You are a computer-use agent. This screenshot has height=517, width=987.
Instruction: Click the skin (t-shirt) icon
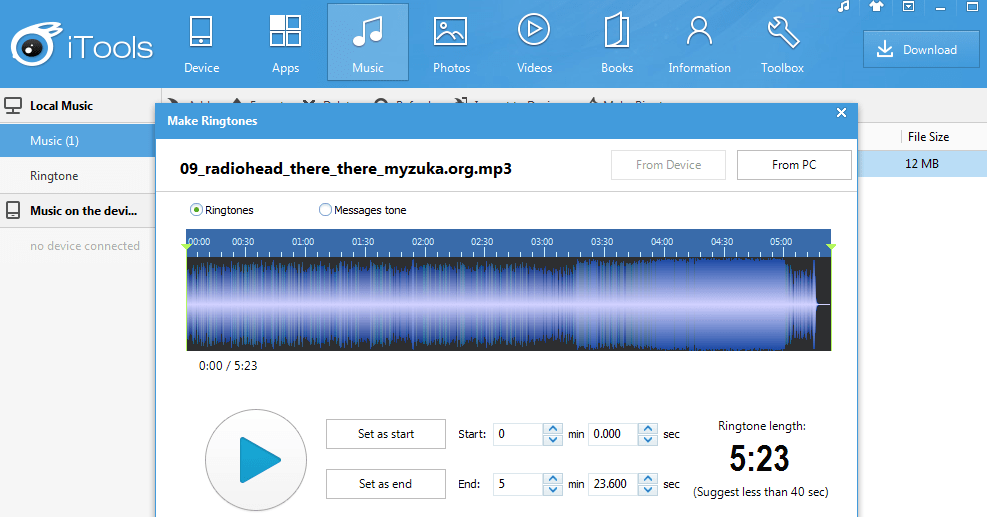pyautogui.click(x=876, y=7)
